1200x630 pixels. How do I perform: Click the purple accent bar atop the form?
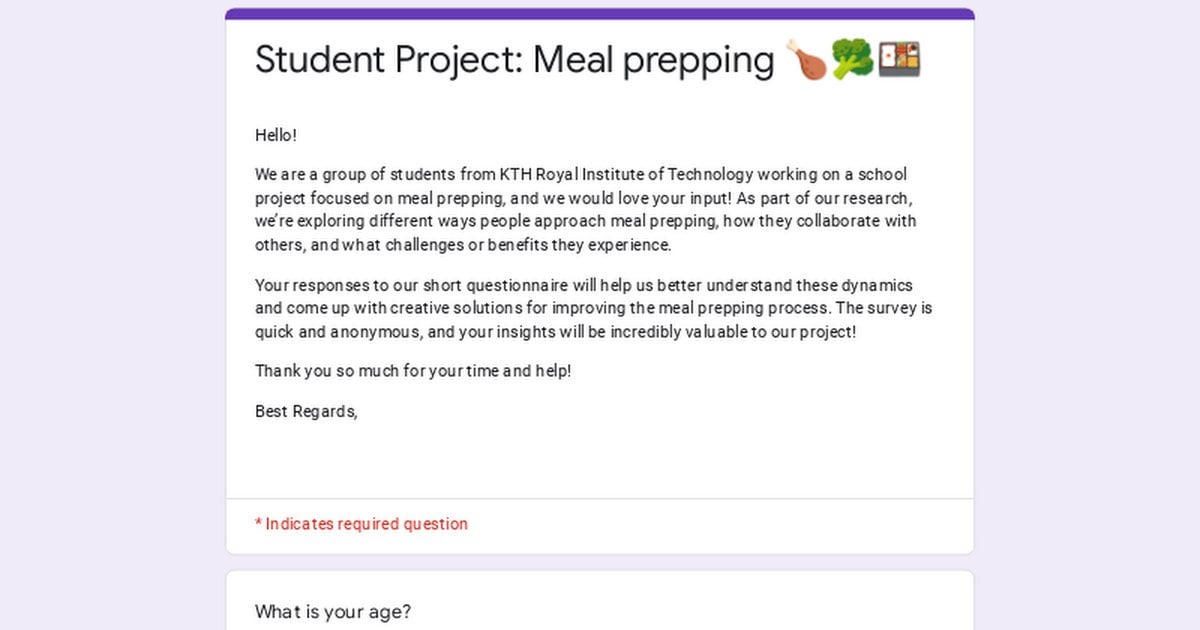pyautogui.click(x=600, y=14)
